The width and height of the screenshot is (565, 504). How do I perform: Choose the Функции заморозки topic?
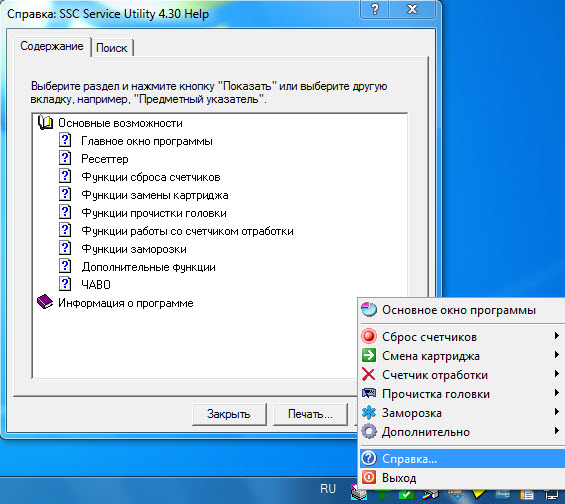(134, 249)
